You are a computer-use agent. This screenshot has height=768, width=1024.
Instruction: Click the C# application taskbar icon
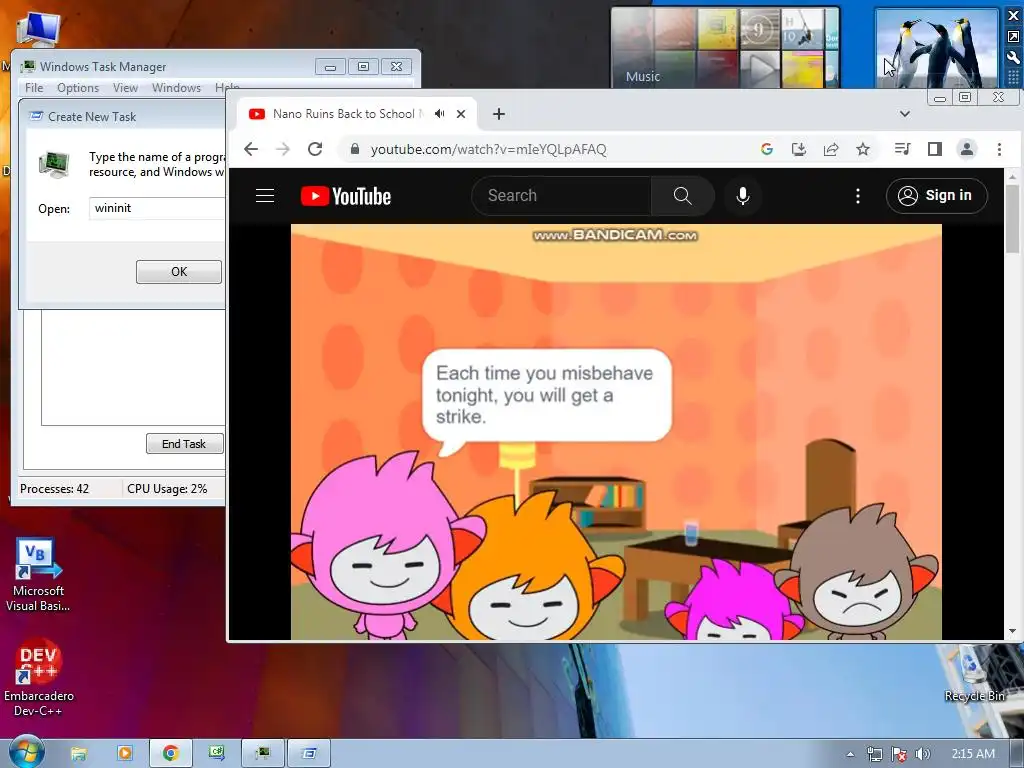pyautogui.click(x=217, y=754)
